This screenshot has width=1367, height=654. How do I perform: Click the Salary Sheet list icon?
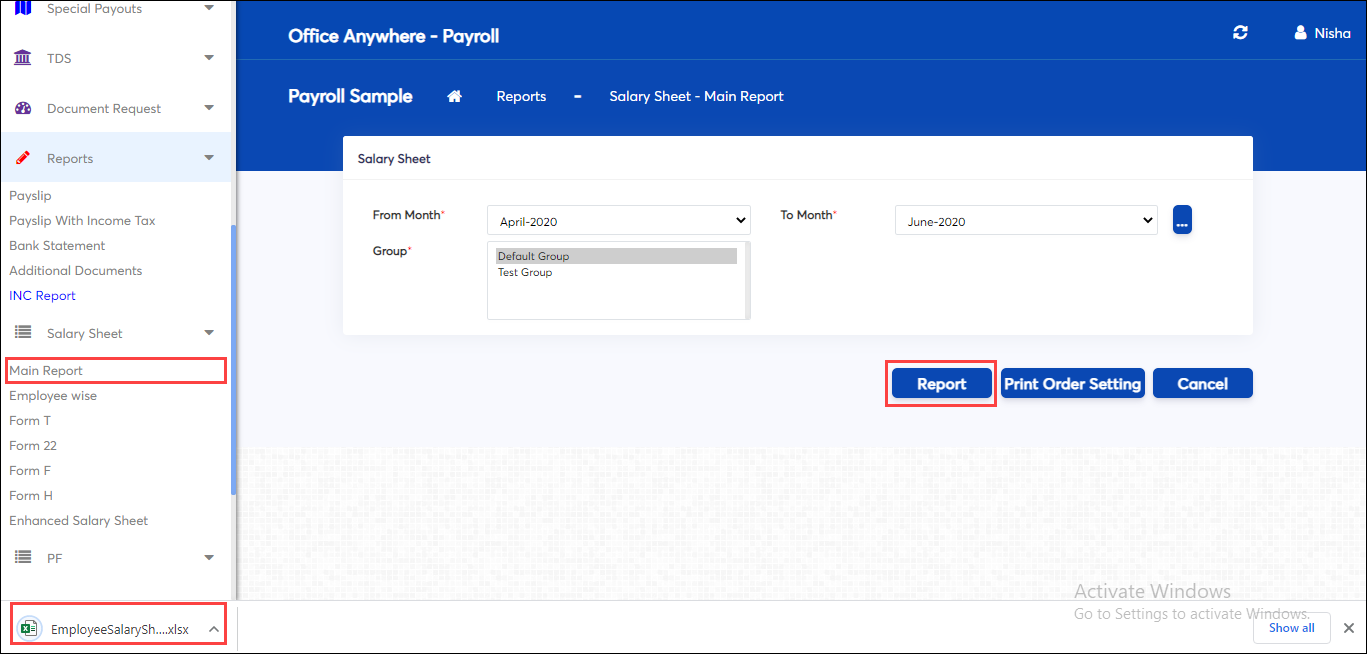click(x=22, y=333)
